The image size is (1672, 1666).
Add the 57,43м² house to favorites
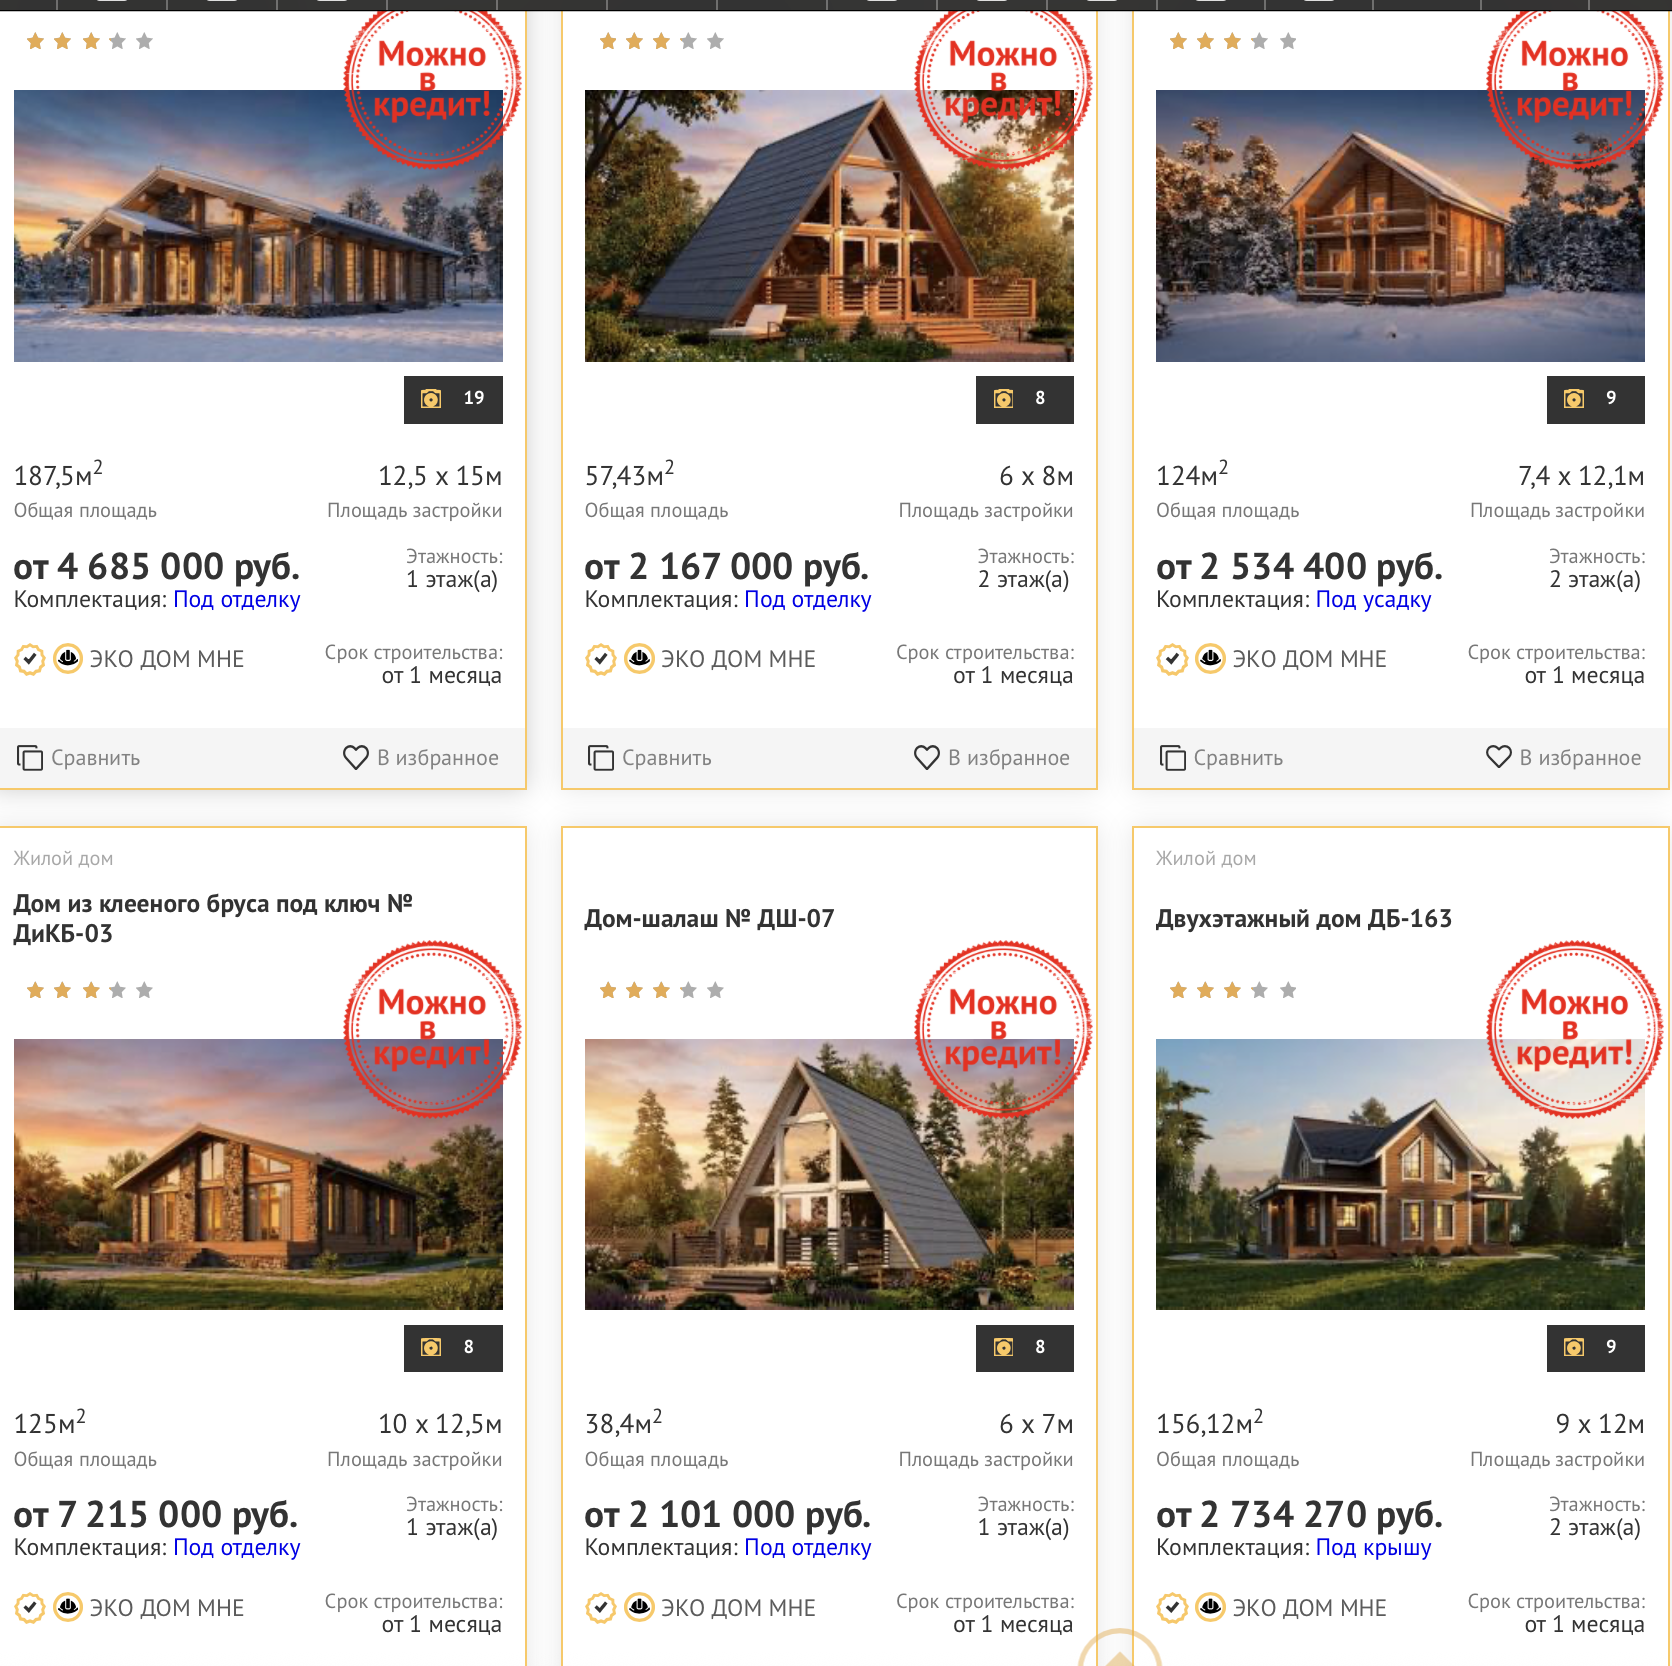tap(992, 757)
